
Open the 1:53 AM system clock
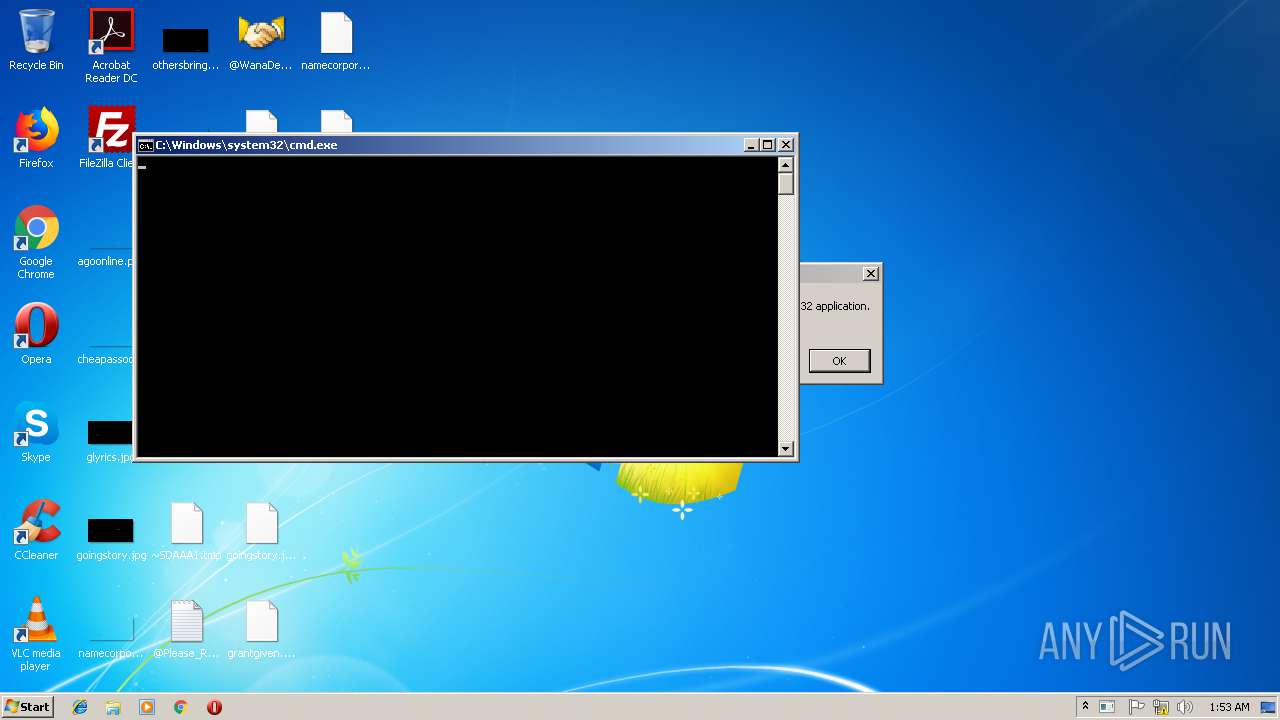1229,707
